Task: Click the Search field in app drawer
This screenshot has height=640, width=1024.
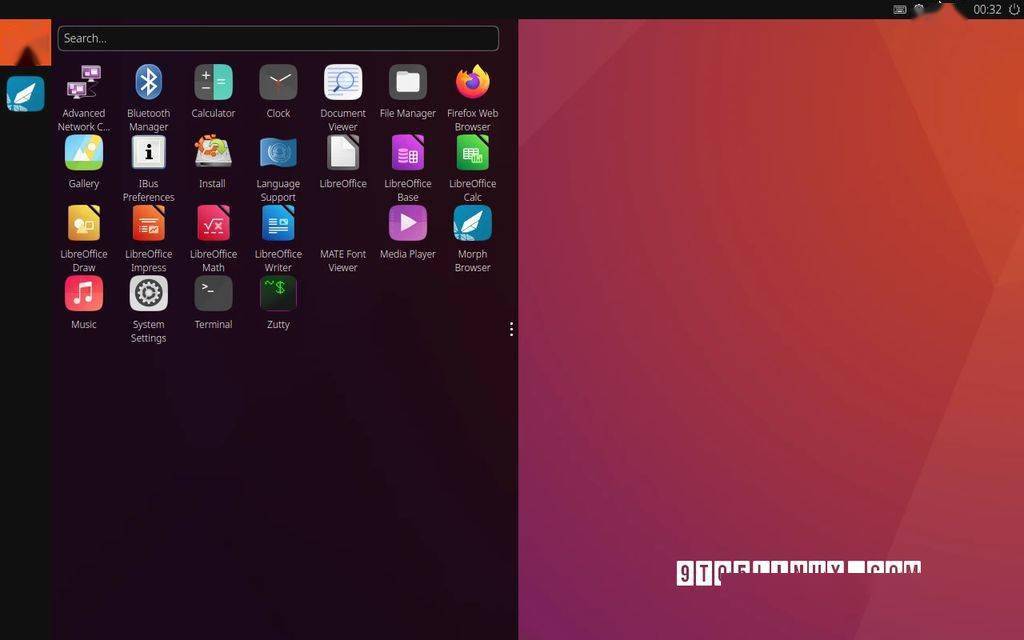Action: 278,39
